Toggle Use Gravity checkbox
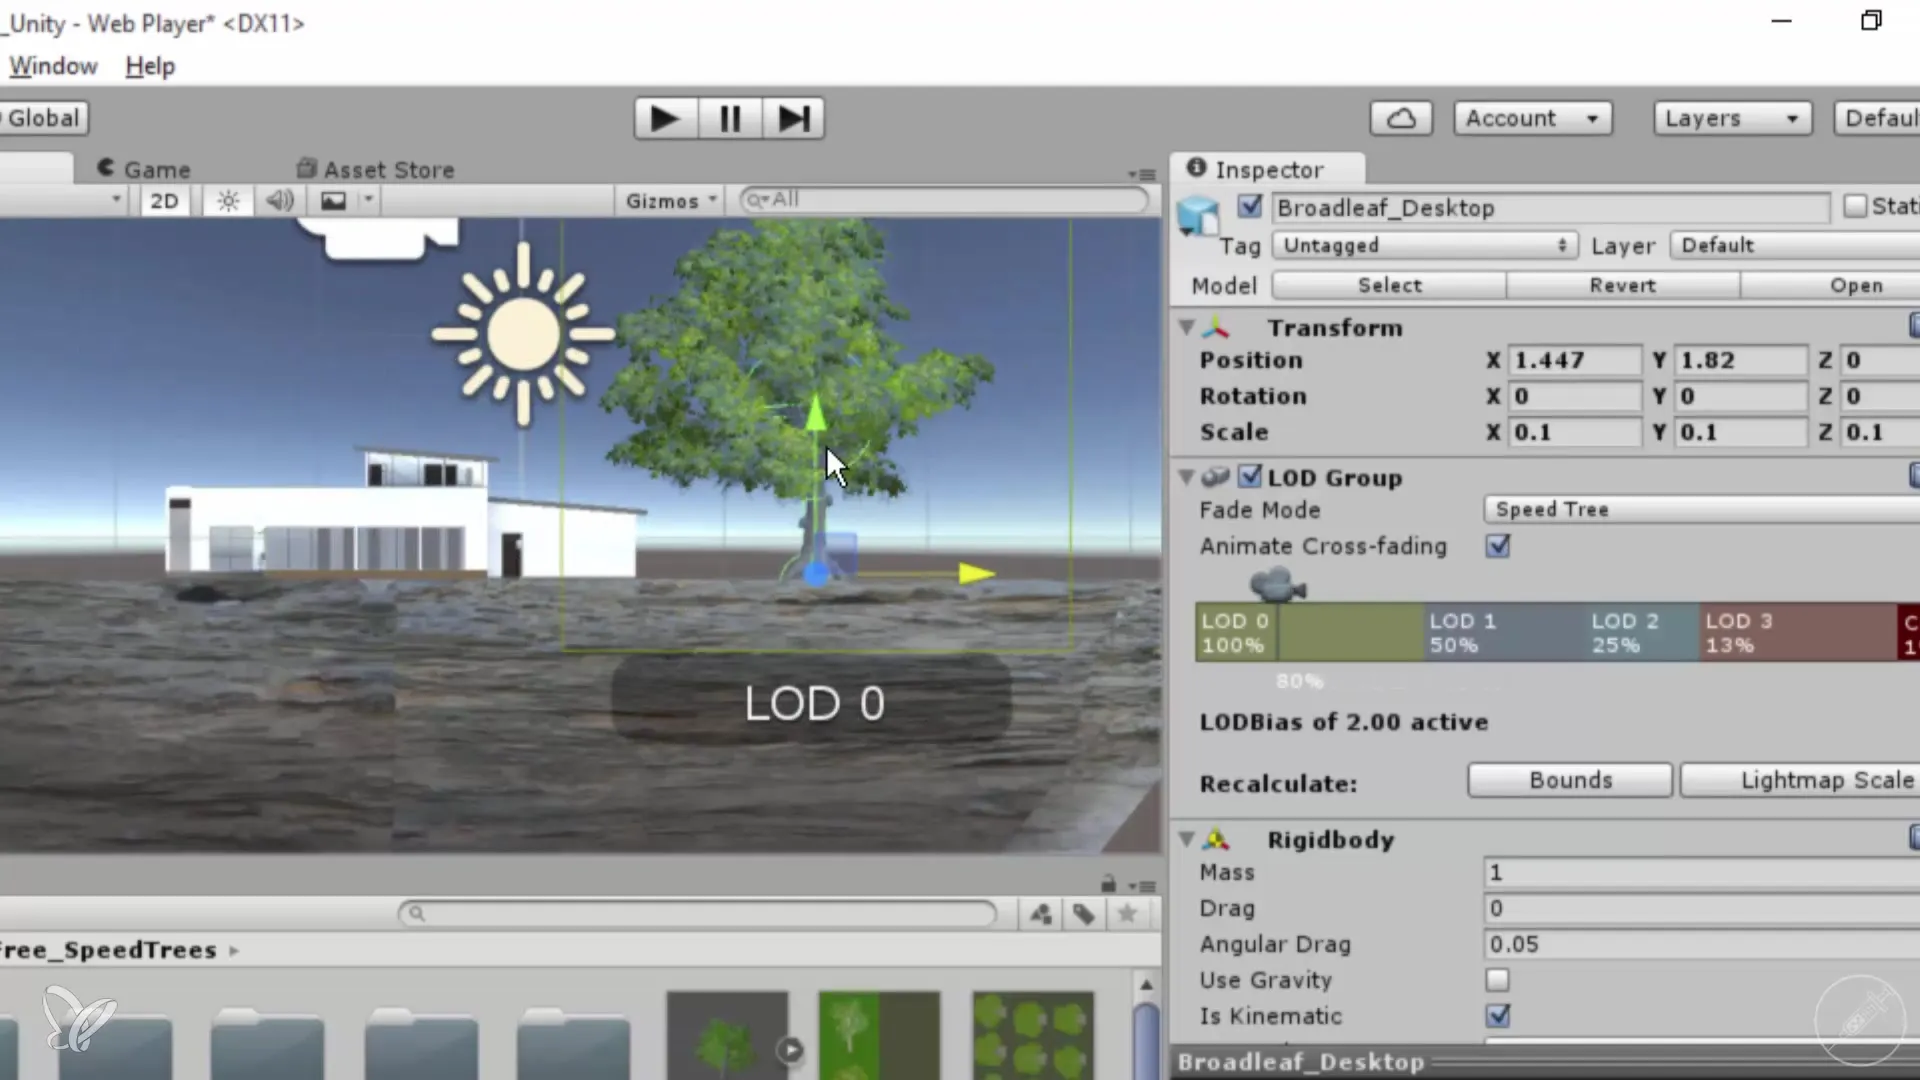Screen dimensions: 1920x1080 pos(1497,980)
